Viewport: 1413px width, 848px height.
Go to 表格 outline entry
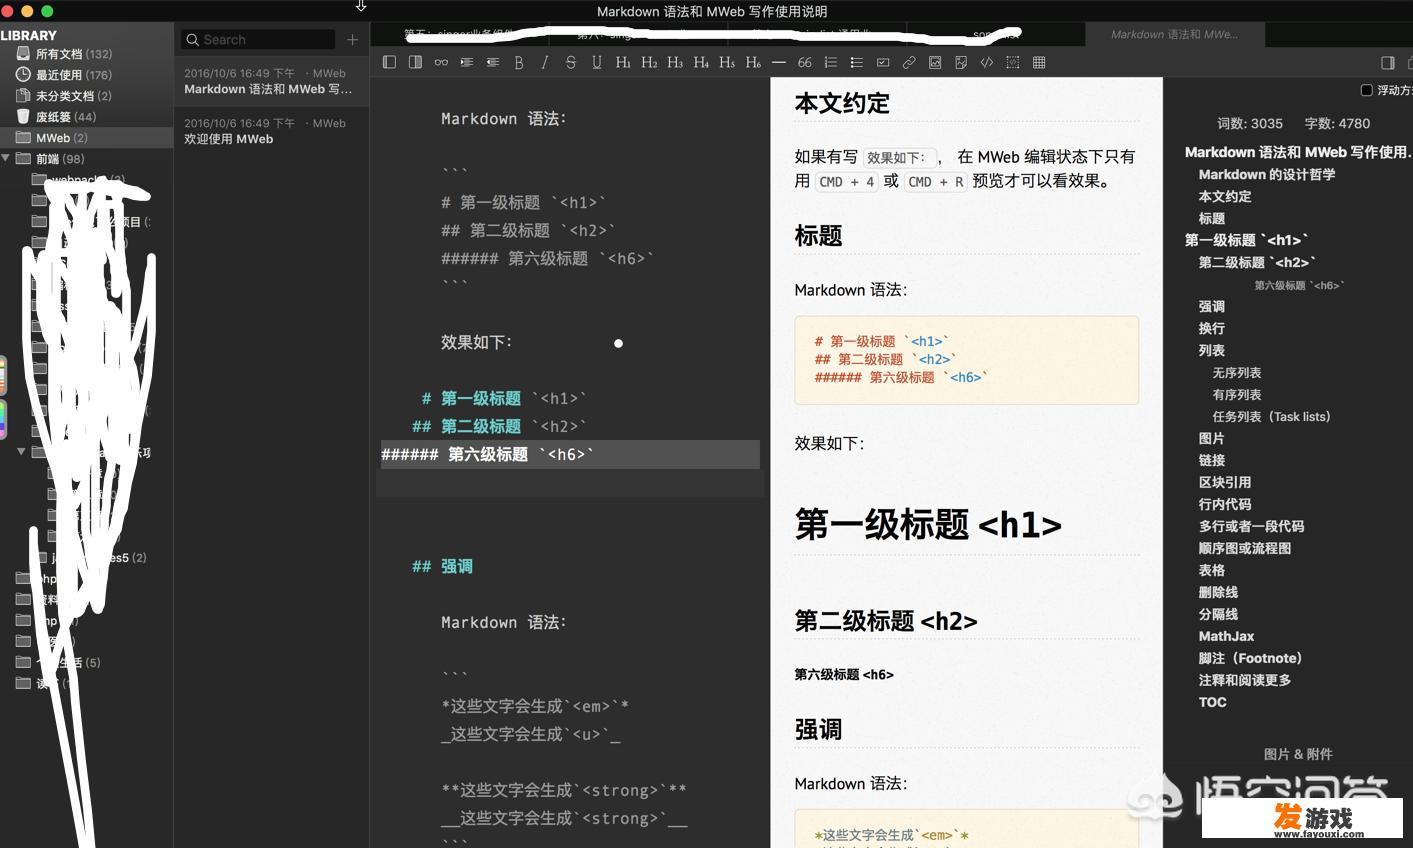pos(1211,570)
